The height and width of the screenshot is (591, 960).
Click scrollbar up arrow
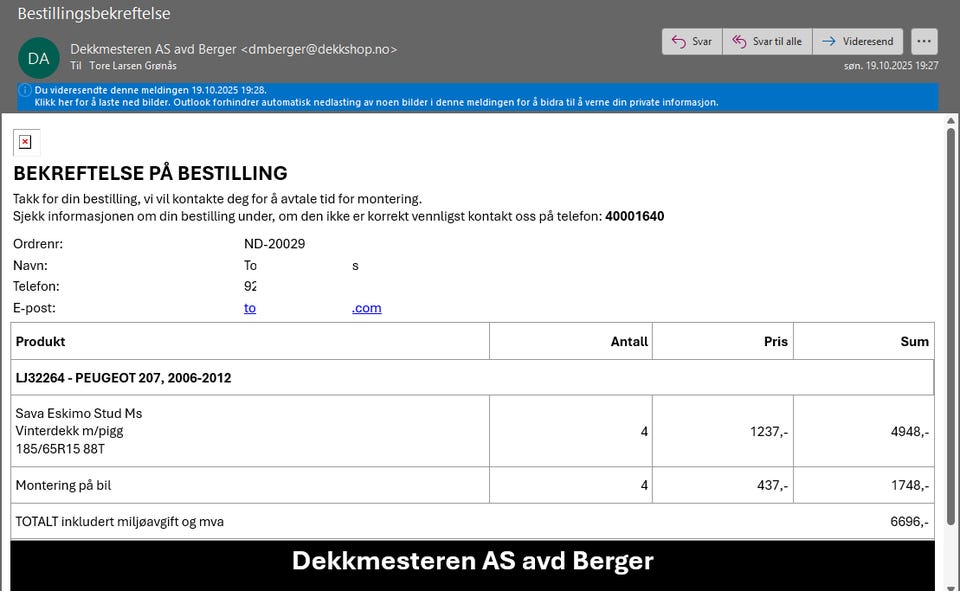(950, 120)
